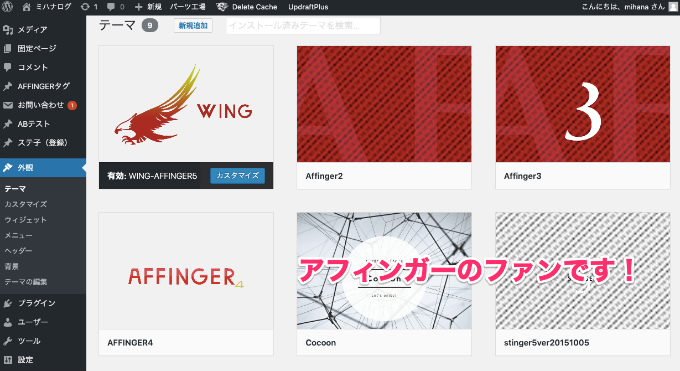
Task: Click the plus icon for 新規
Action: click(138, 7)
